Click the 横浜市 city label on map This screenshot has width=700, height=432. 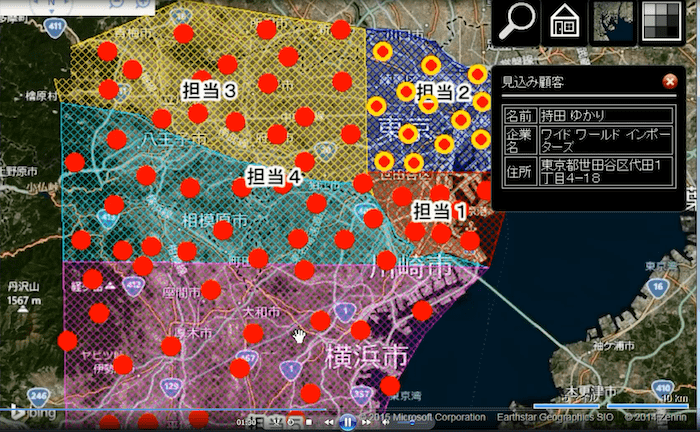point(365,356)
